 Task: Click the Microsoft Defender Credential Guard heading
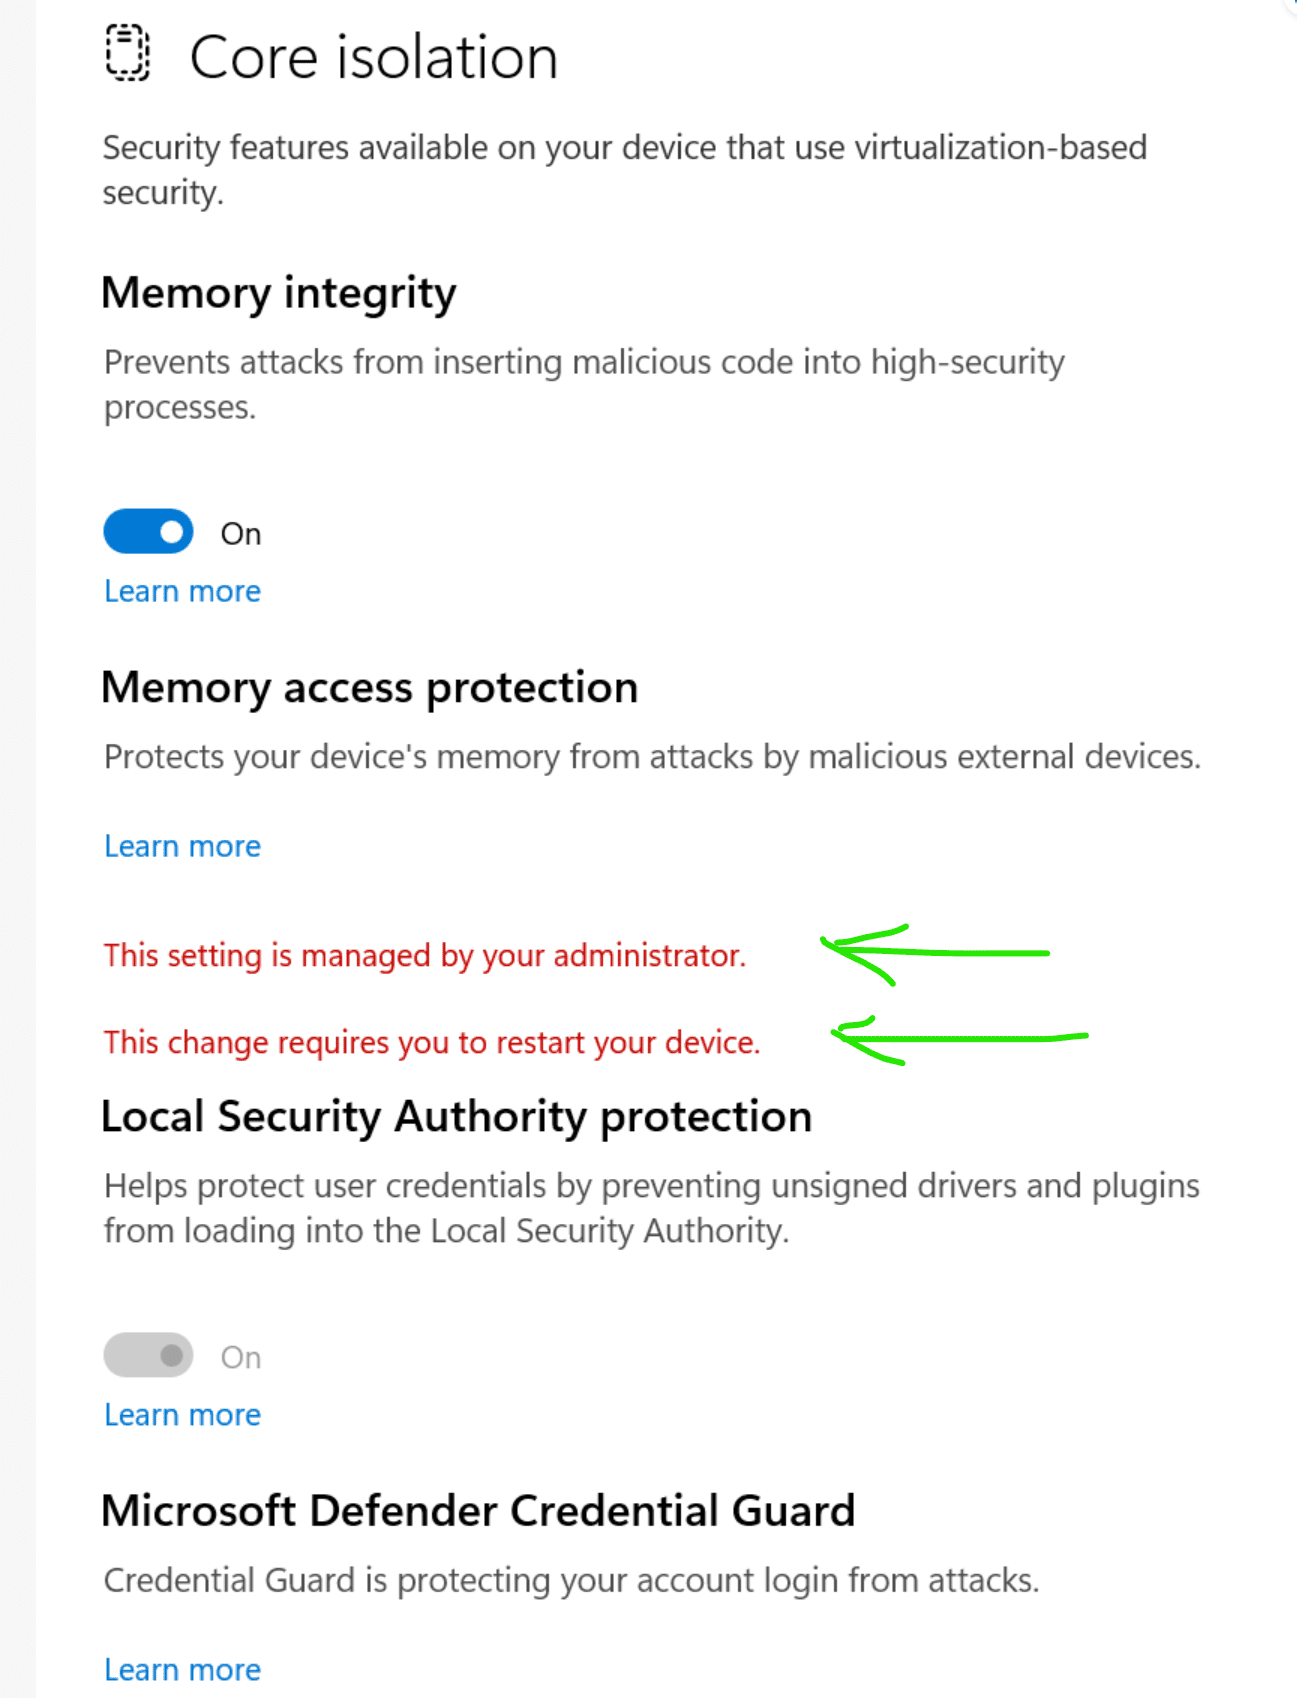point(478,1511)
